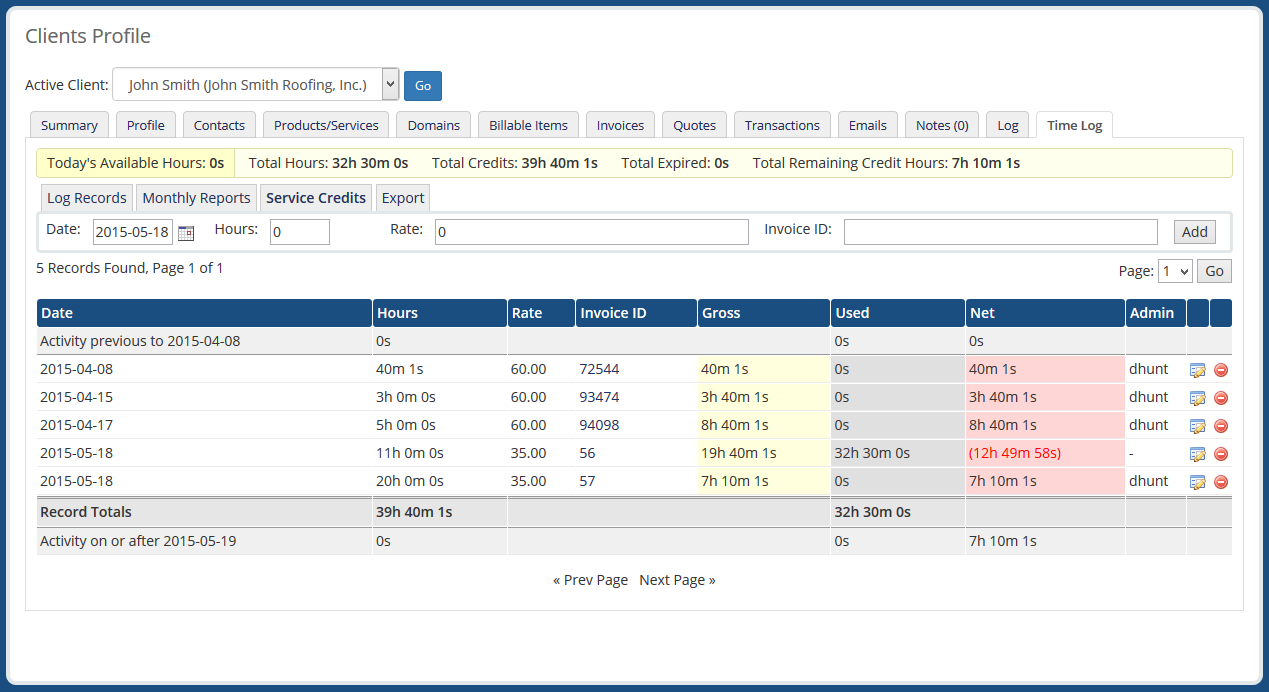Open the Page number selector
The width and height of the screenshot is (1269, 692).
(1175, 270)
